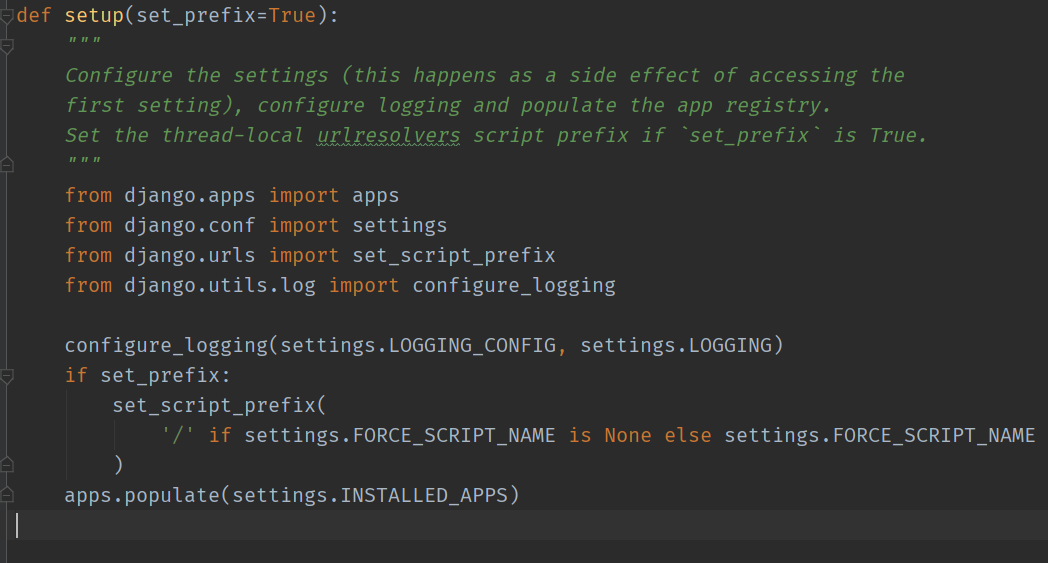Click the 'set_script_prefix(' call inside the if block
Viewport: 1048px width, 563px height.
(219, 406)
